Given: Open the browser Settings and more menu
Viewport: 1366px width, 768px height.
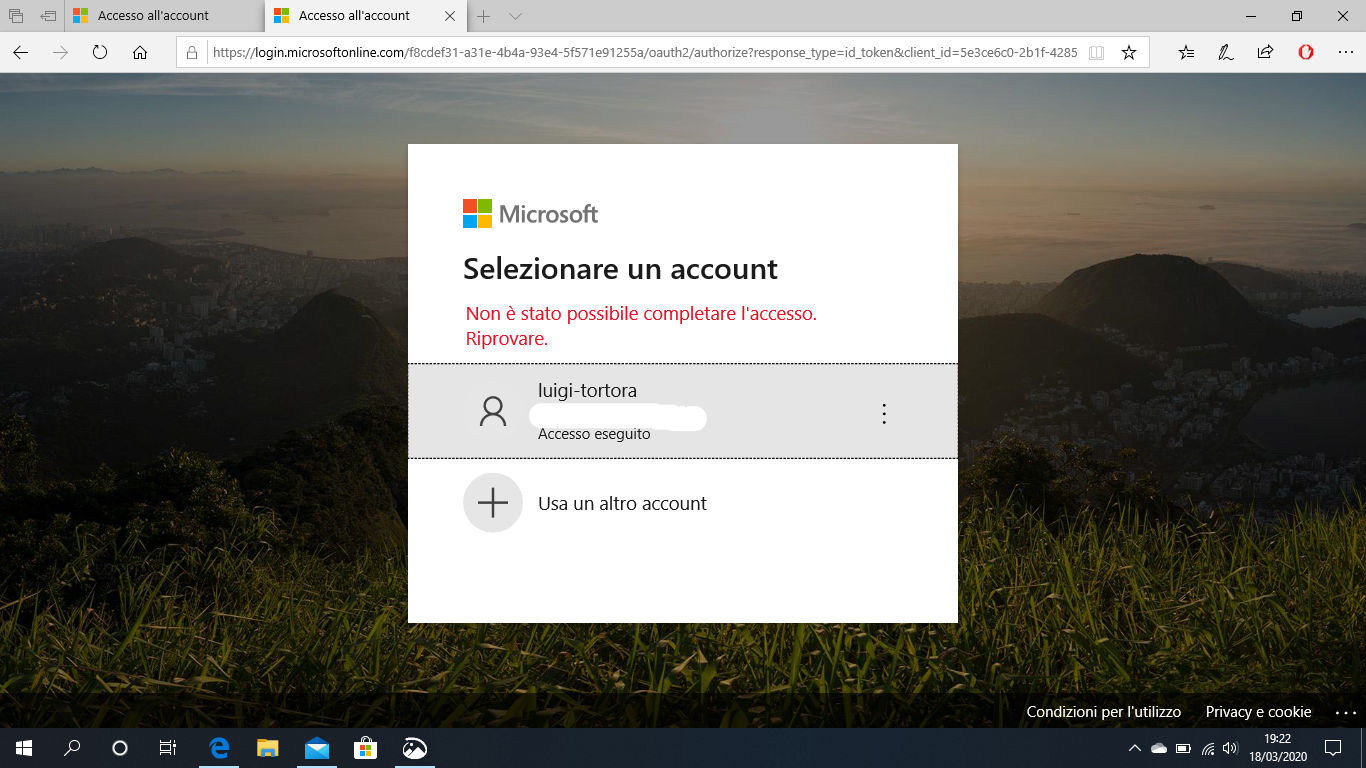Looking at the screenshot, I should click(1345, 52).
